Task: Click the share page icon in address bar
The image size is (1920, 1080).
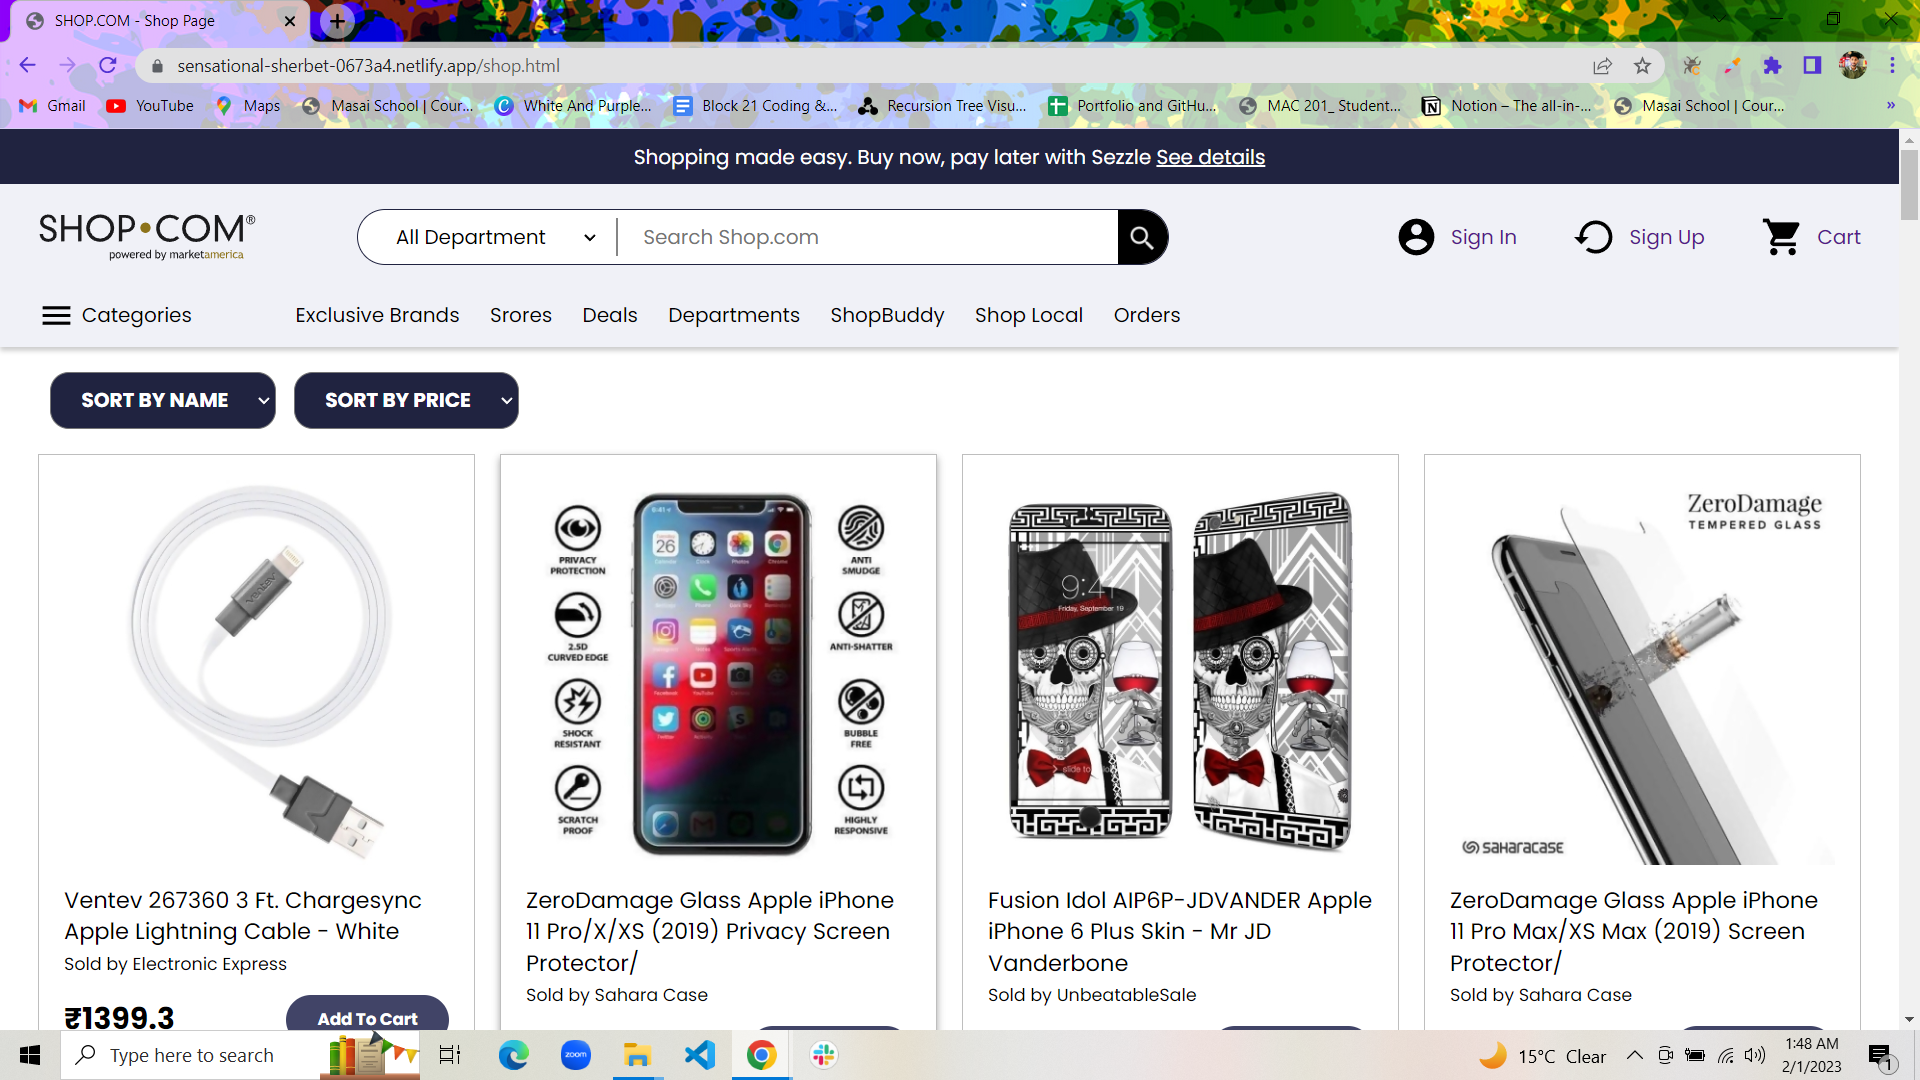Action: click(1602, 65)
